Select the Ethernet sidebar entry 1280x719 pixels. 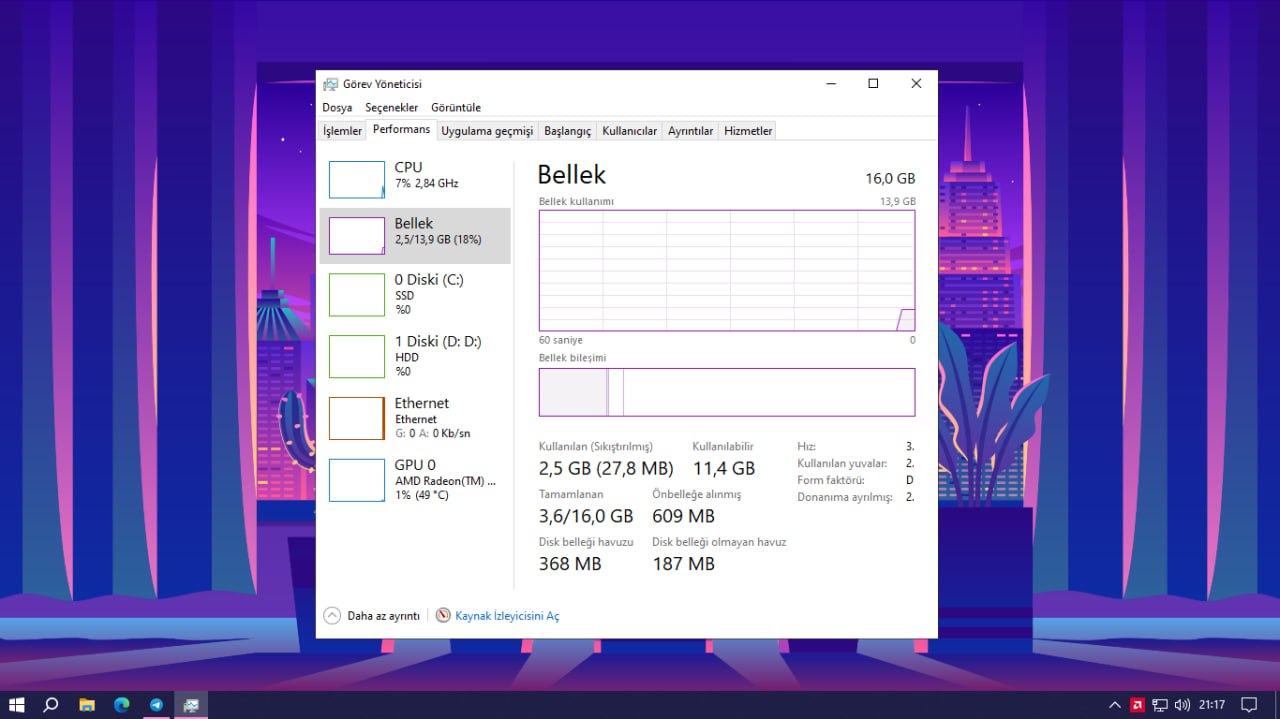click(x=415, y=418)
